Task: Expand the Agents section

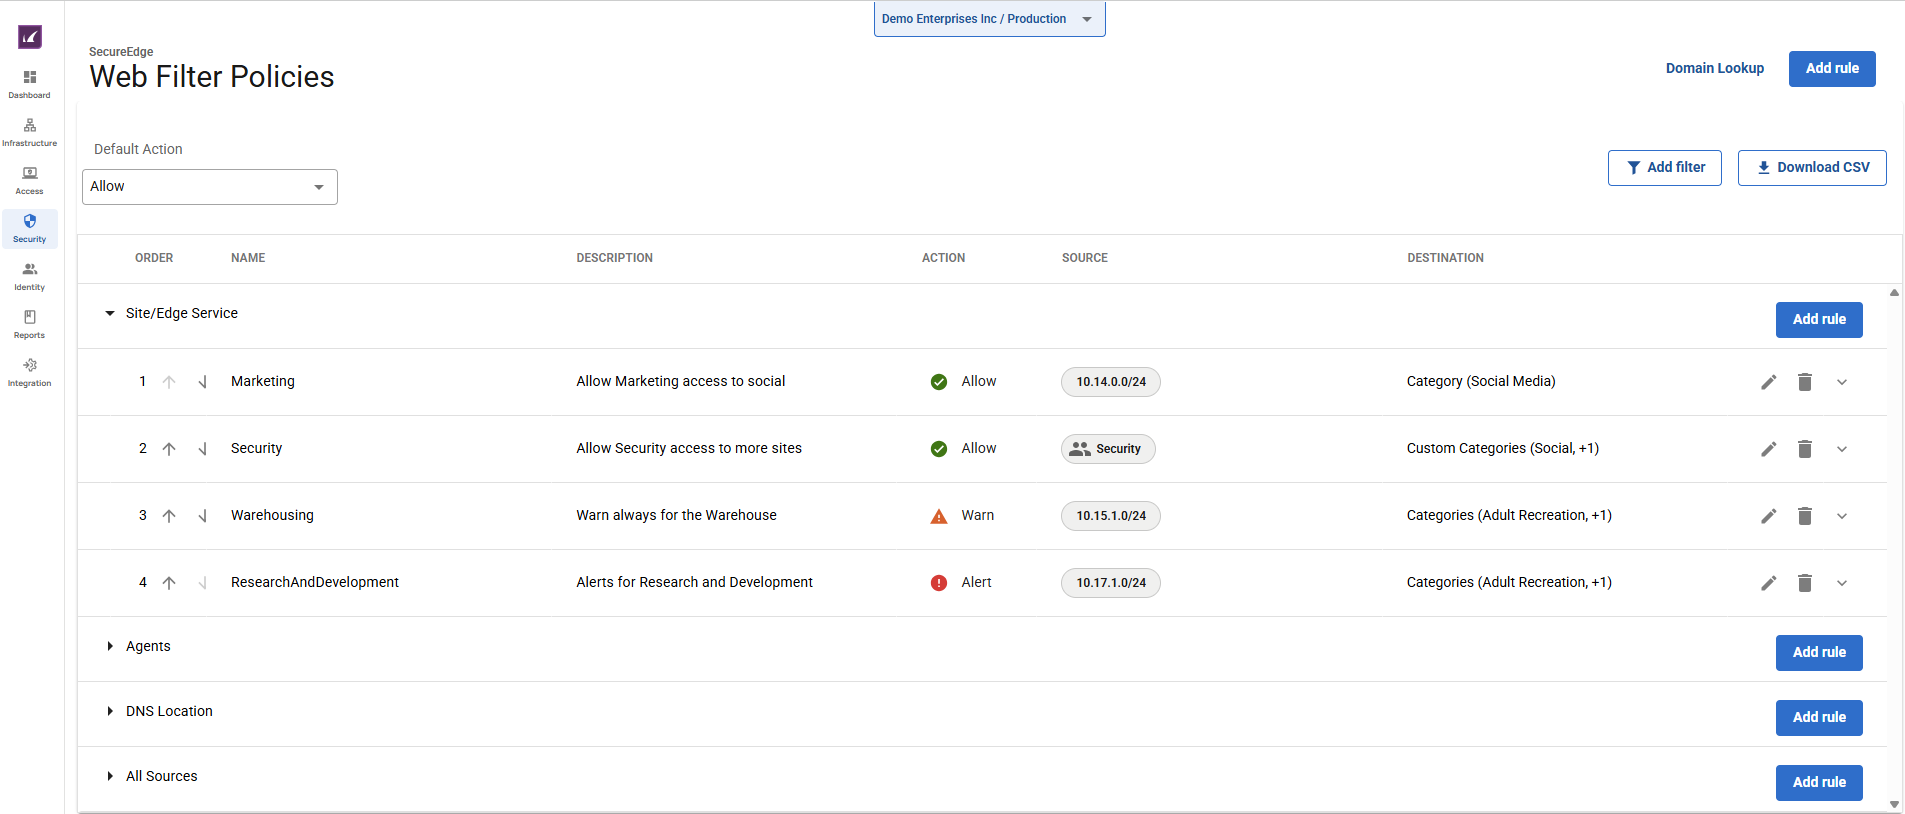Action: (x=110, y=647)
